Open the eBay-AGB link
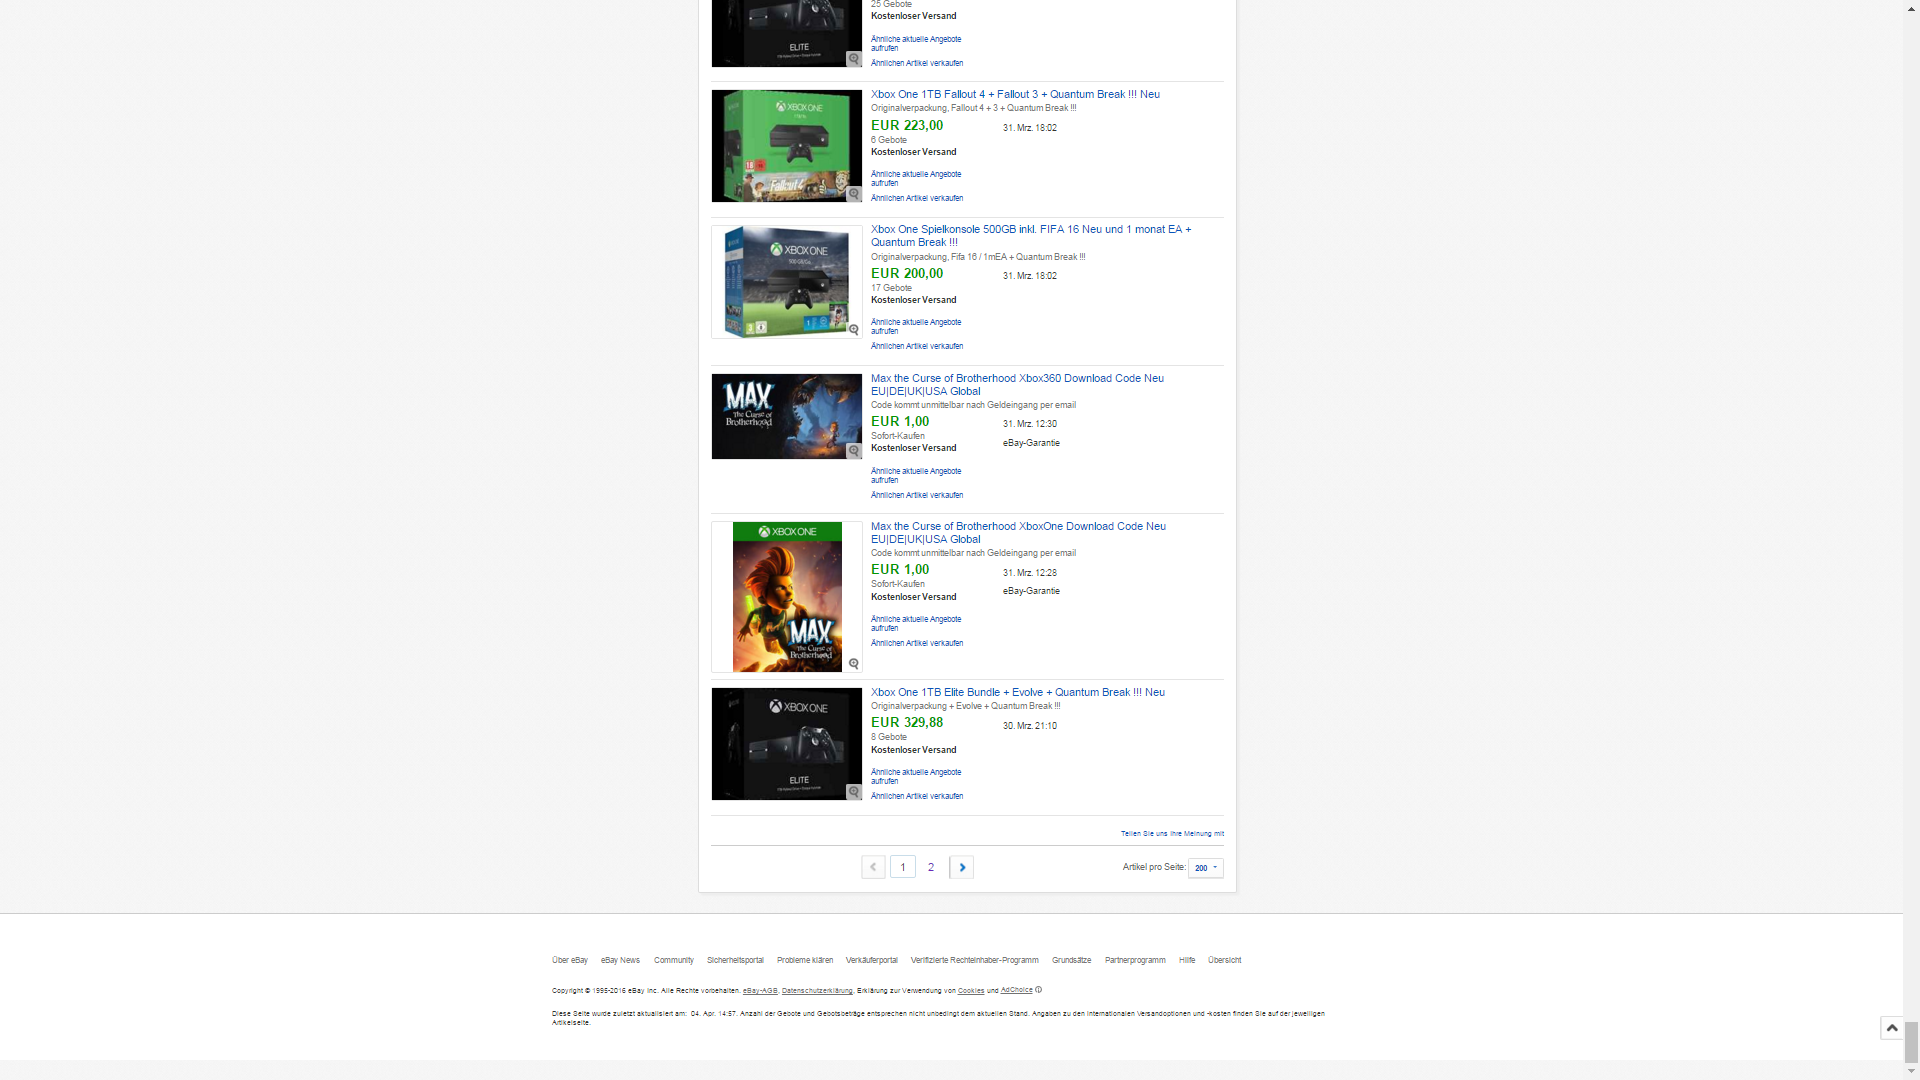Viewport: 1920px width, 1080px height. click(760, 991)
